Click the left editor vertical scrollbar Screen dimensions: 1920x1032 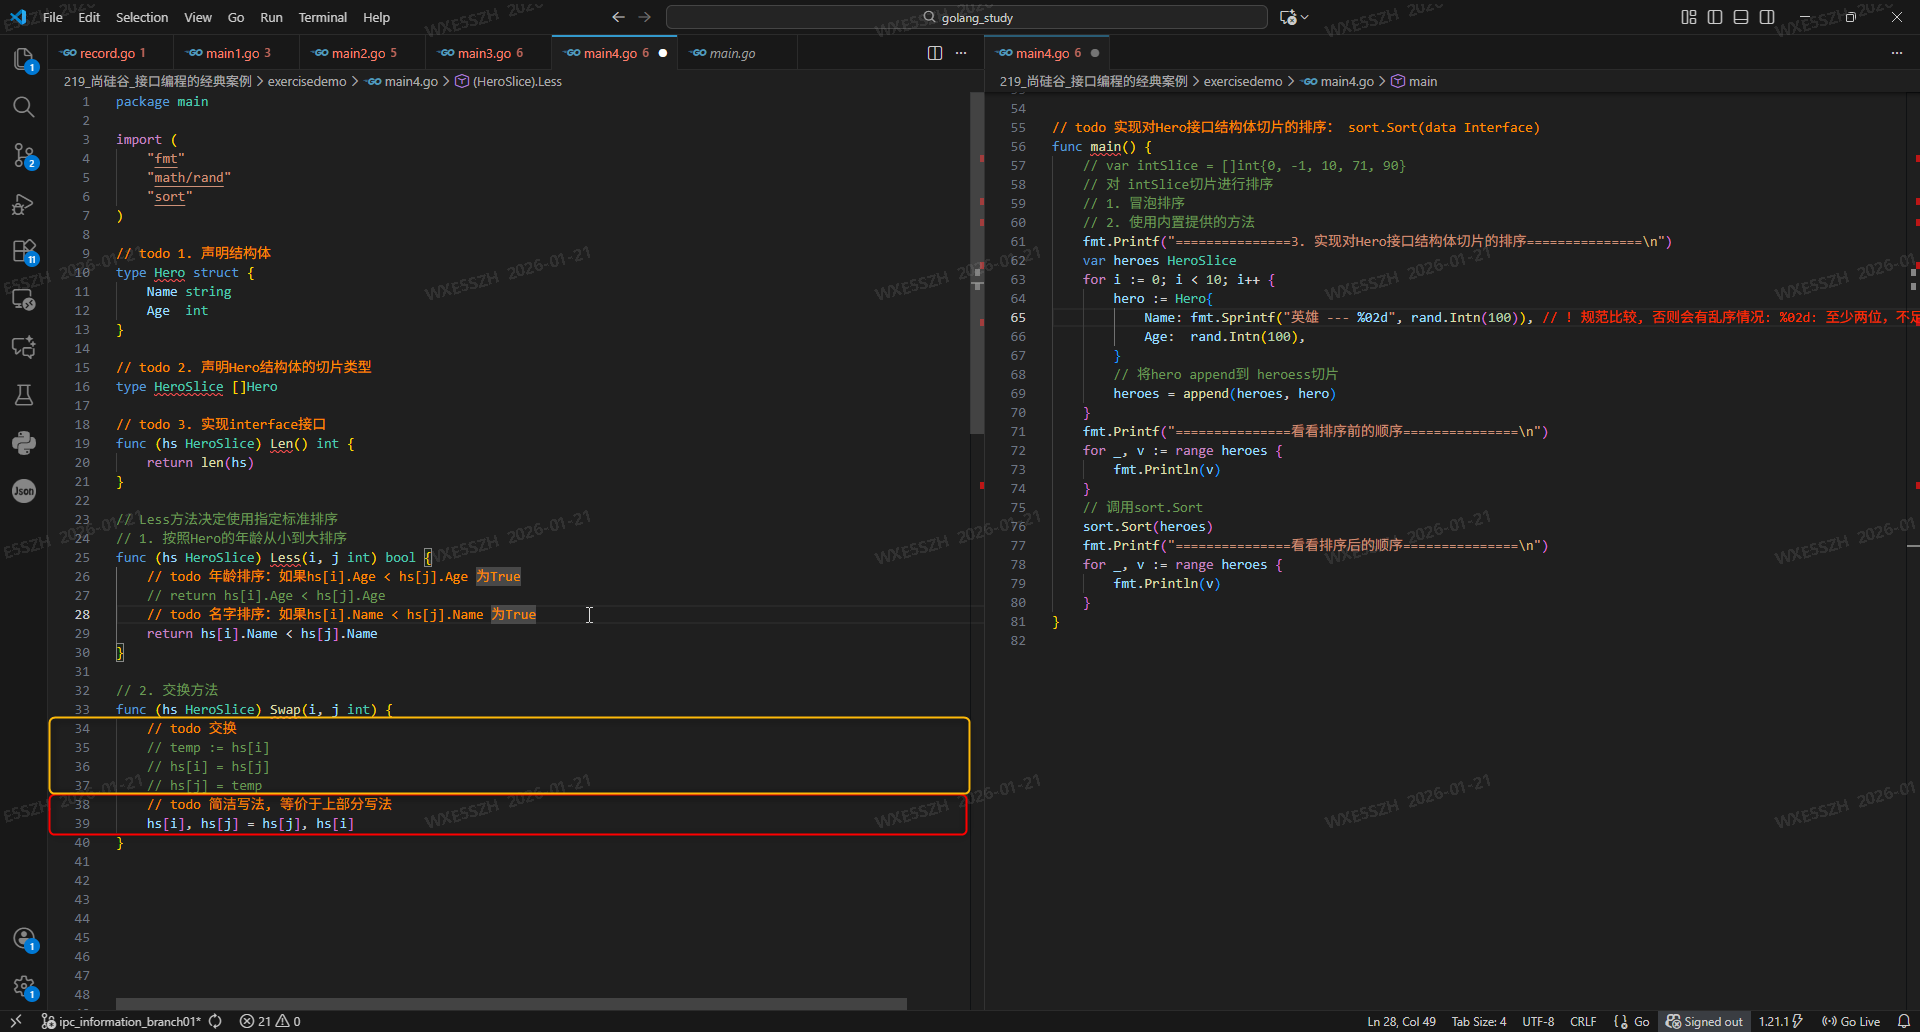point(977,263)
